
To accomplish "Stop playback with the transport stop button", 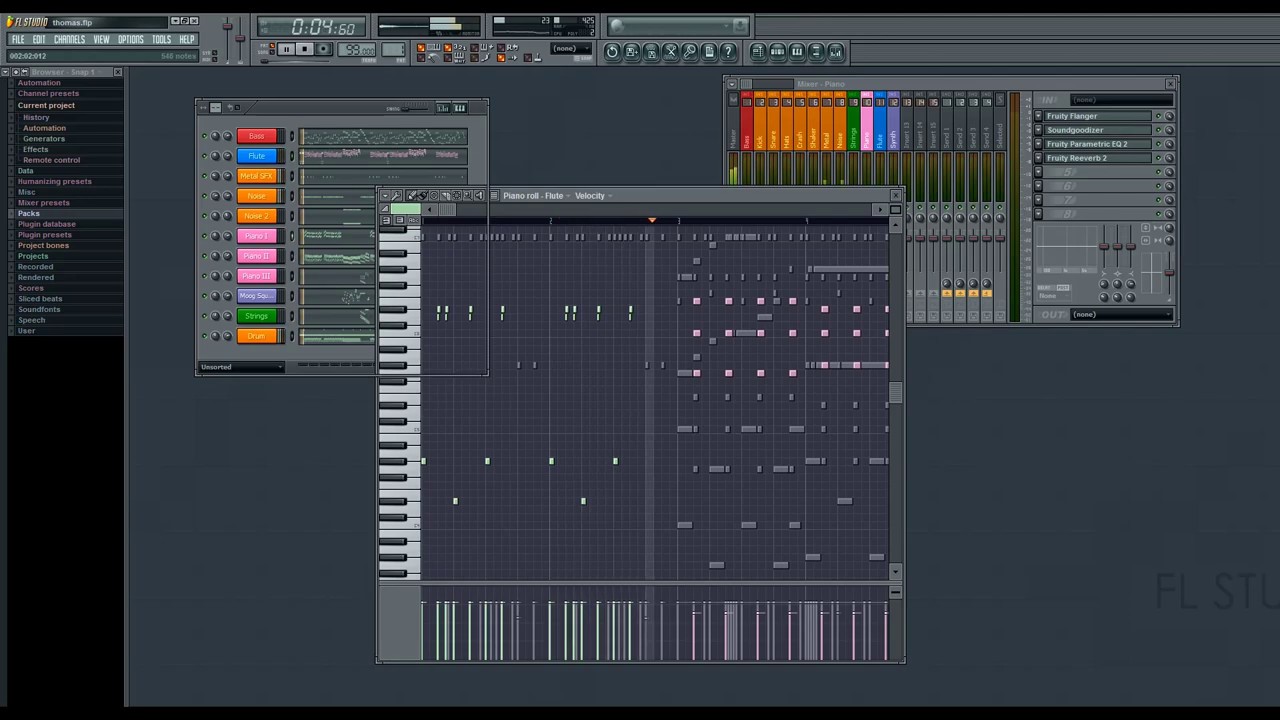I will coord(305,49).
